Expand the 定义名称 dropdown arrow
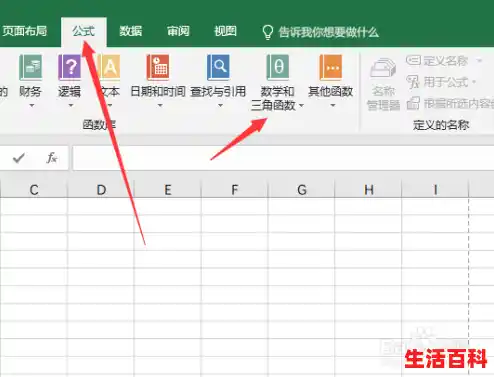Viewport: 494px width, 377px height. (479, 60)
